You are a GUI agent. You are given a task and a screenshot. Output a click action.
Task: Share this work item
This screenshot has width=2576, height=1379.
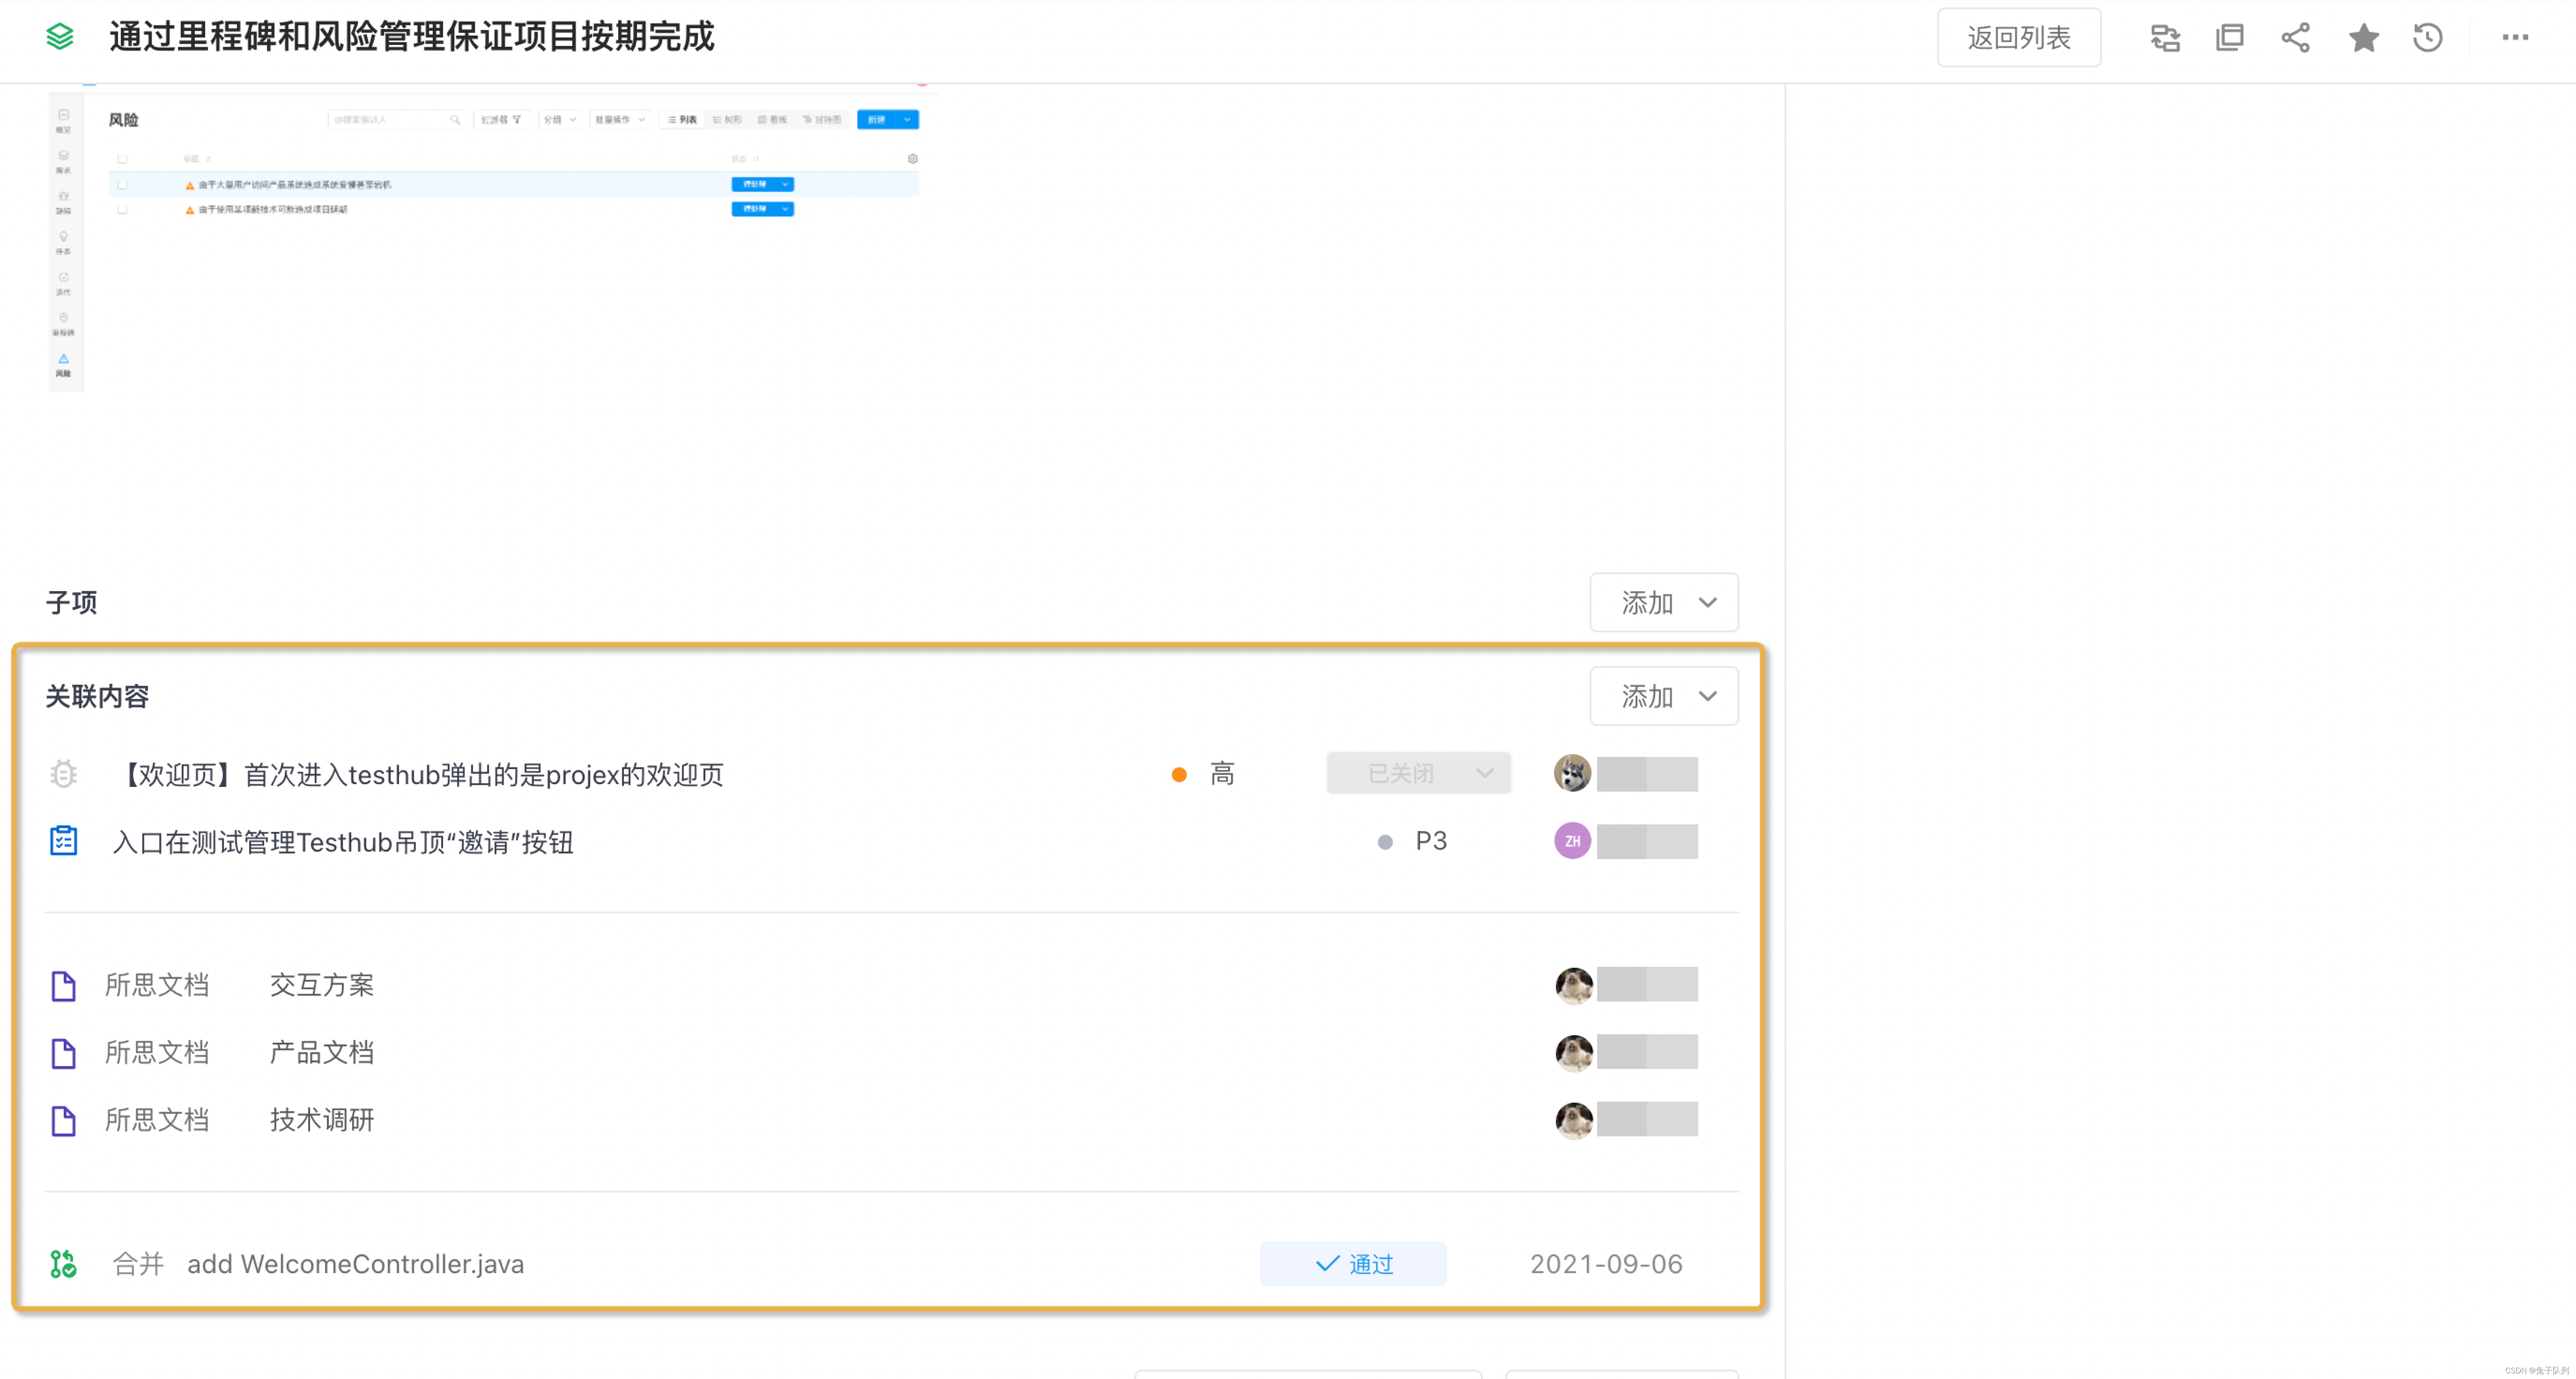point(2295,38)
